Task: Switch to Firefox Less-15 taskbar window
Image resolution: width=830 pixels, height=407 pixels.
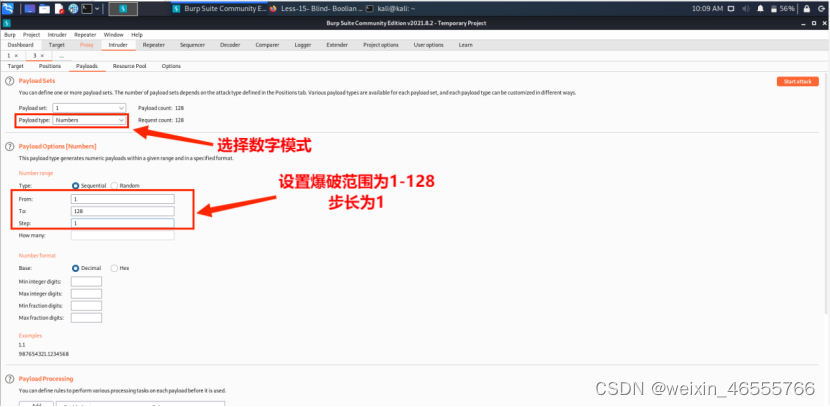Action: 316,8
